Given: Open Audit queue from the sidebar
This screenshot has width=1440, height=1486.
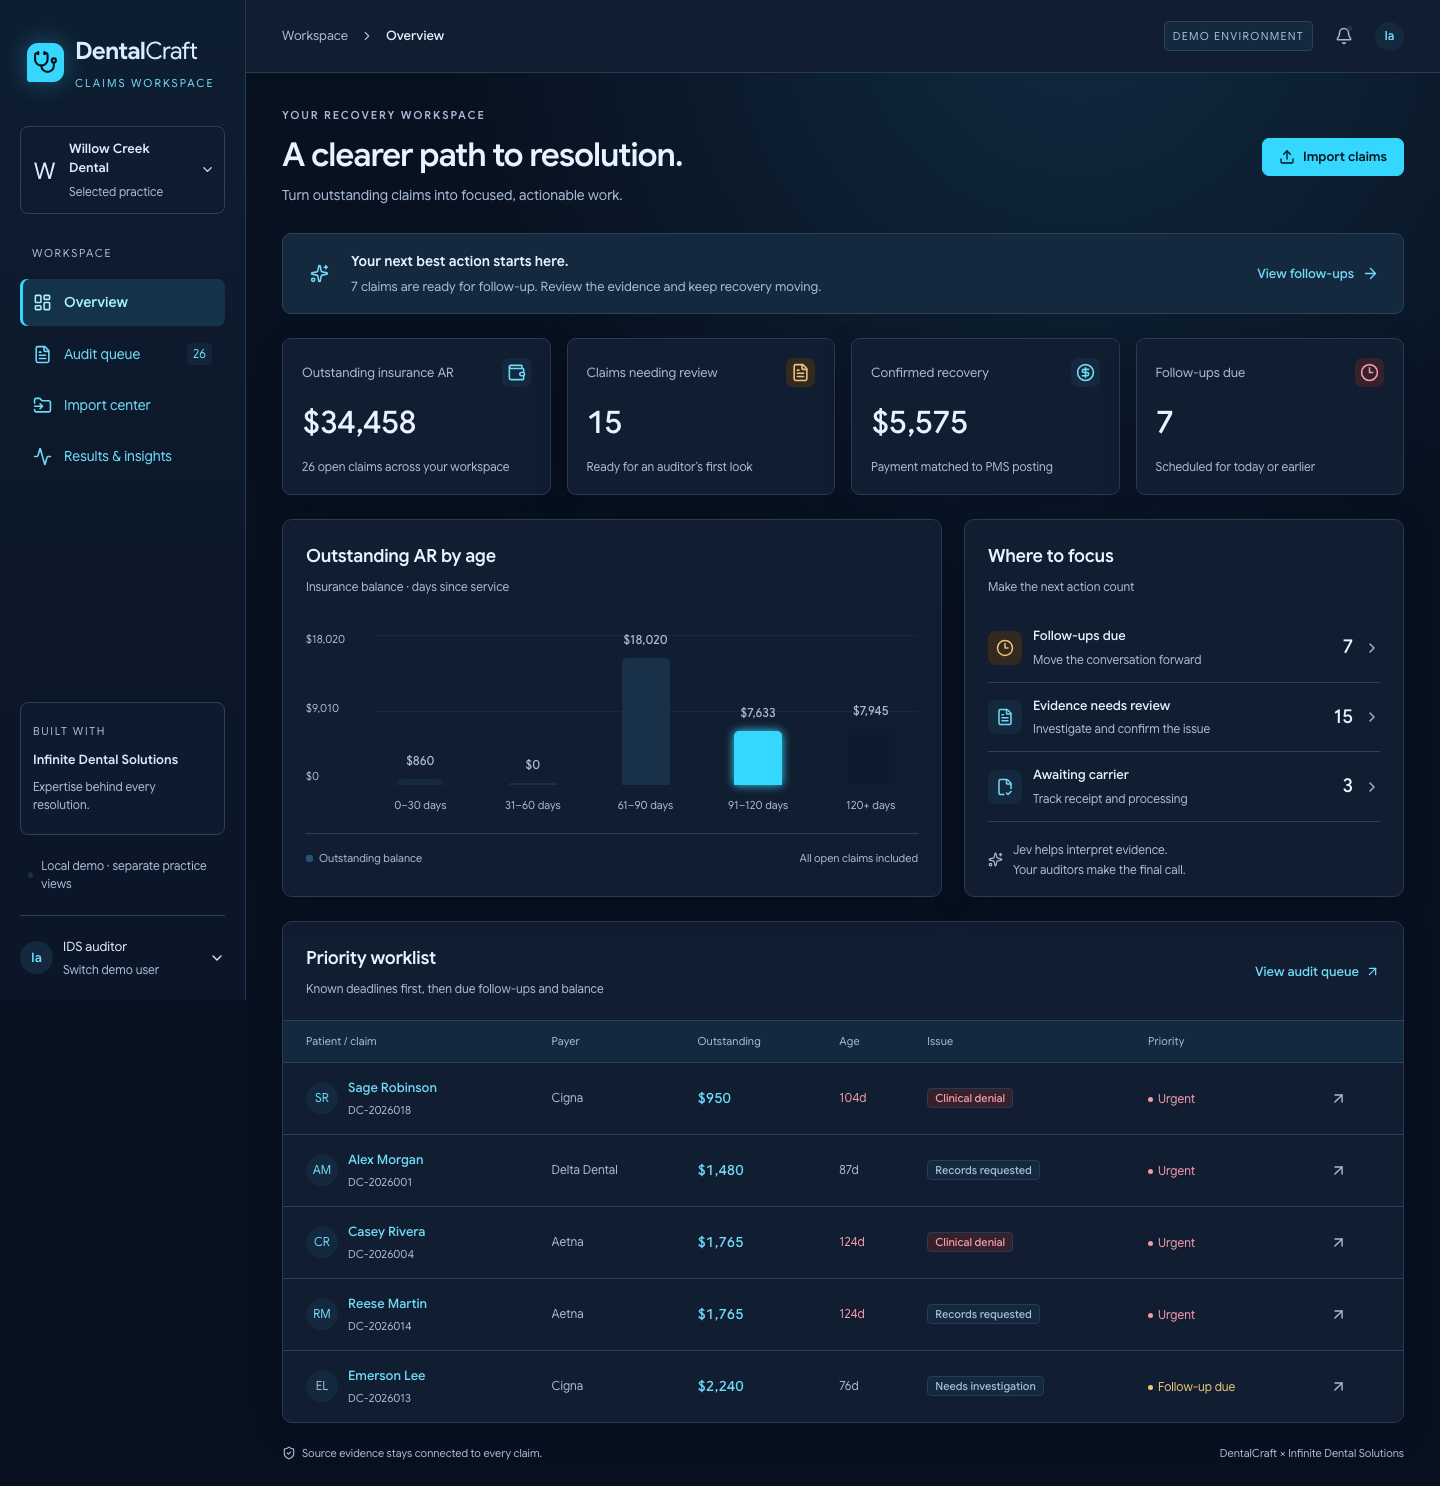Looking at the screenshot, I should (x=122, y=354).
